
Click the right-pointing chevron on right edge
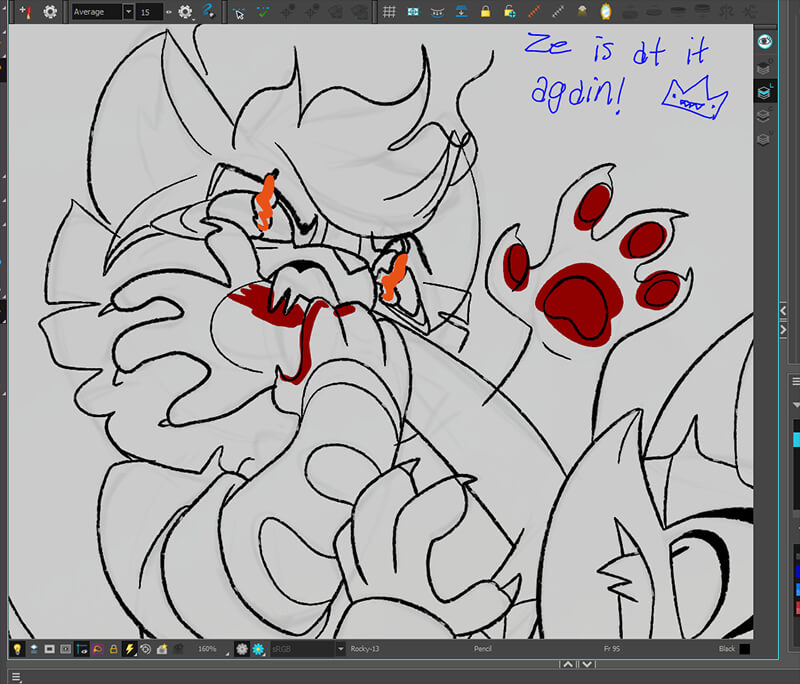[784, 330]
